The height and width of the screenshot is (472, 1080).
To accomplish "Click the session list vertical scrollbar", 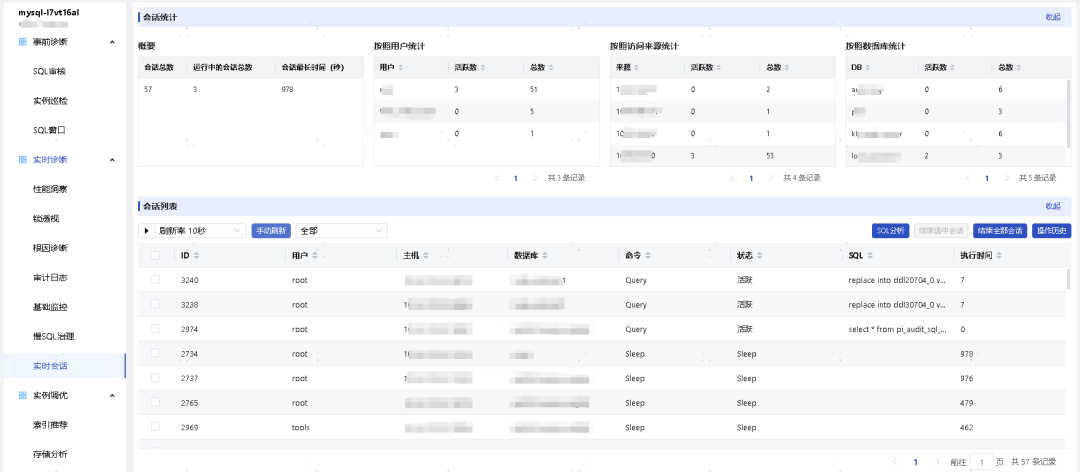I will [1069, 278].
